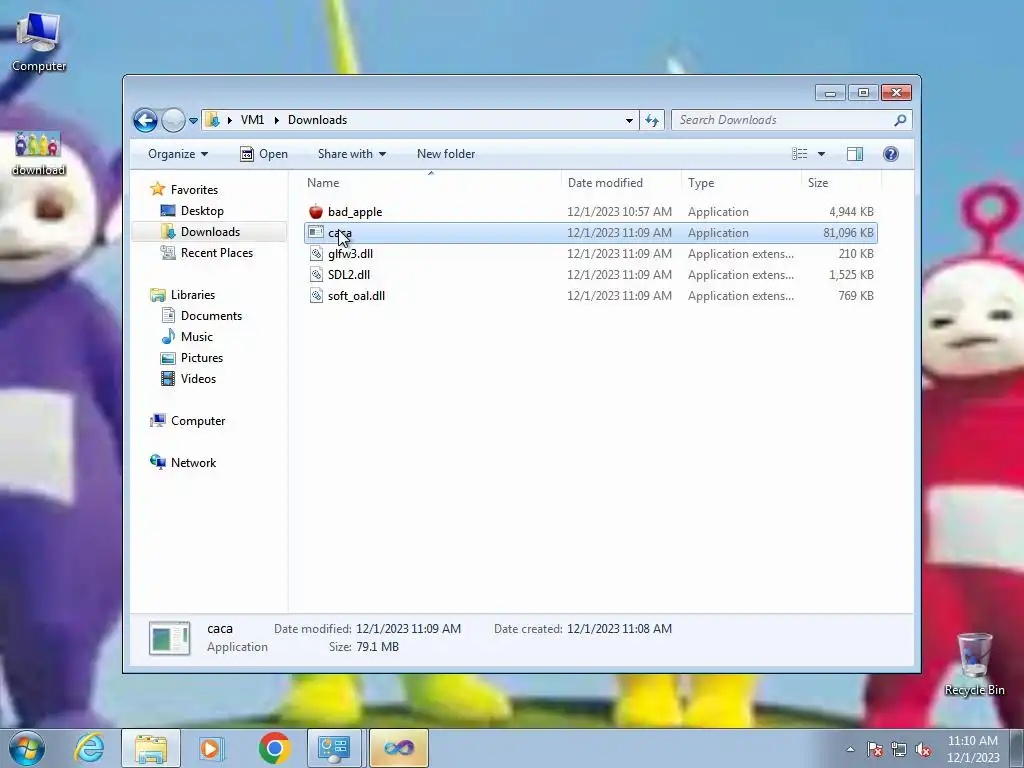Create a New folder

click(x=446, y=154)
